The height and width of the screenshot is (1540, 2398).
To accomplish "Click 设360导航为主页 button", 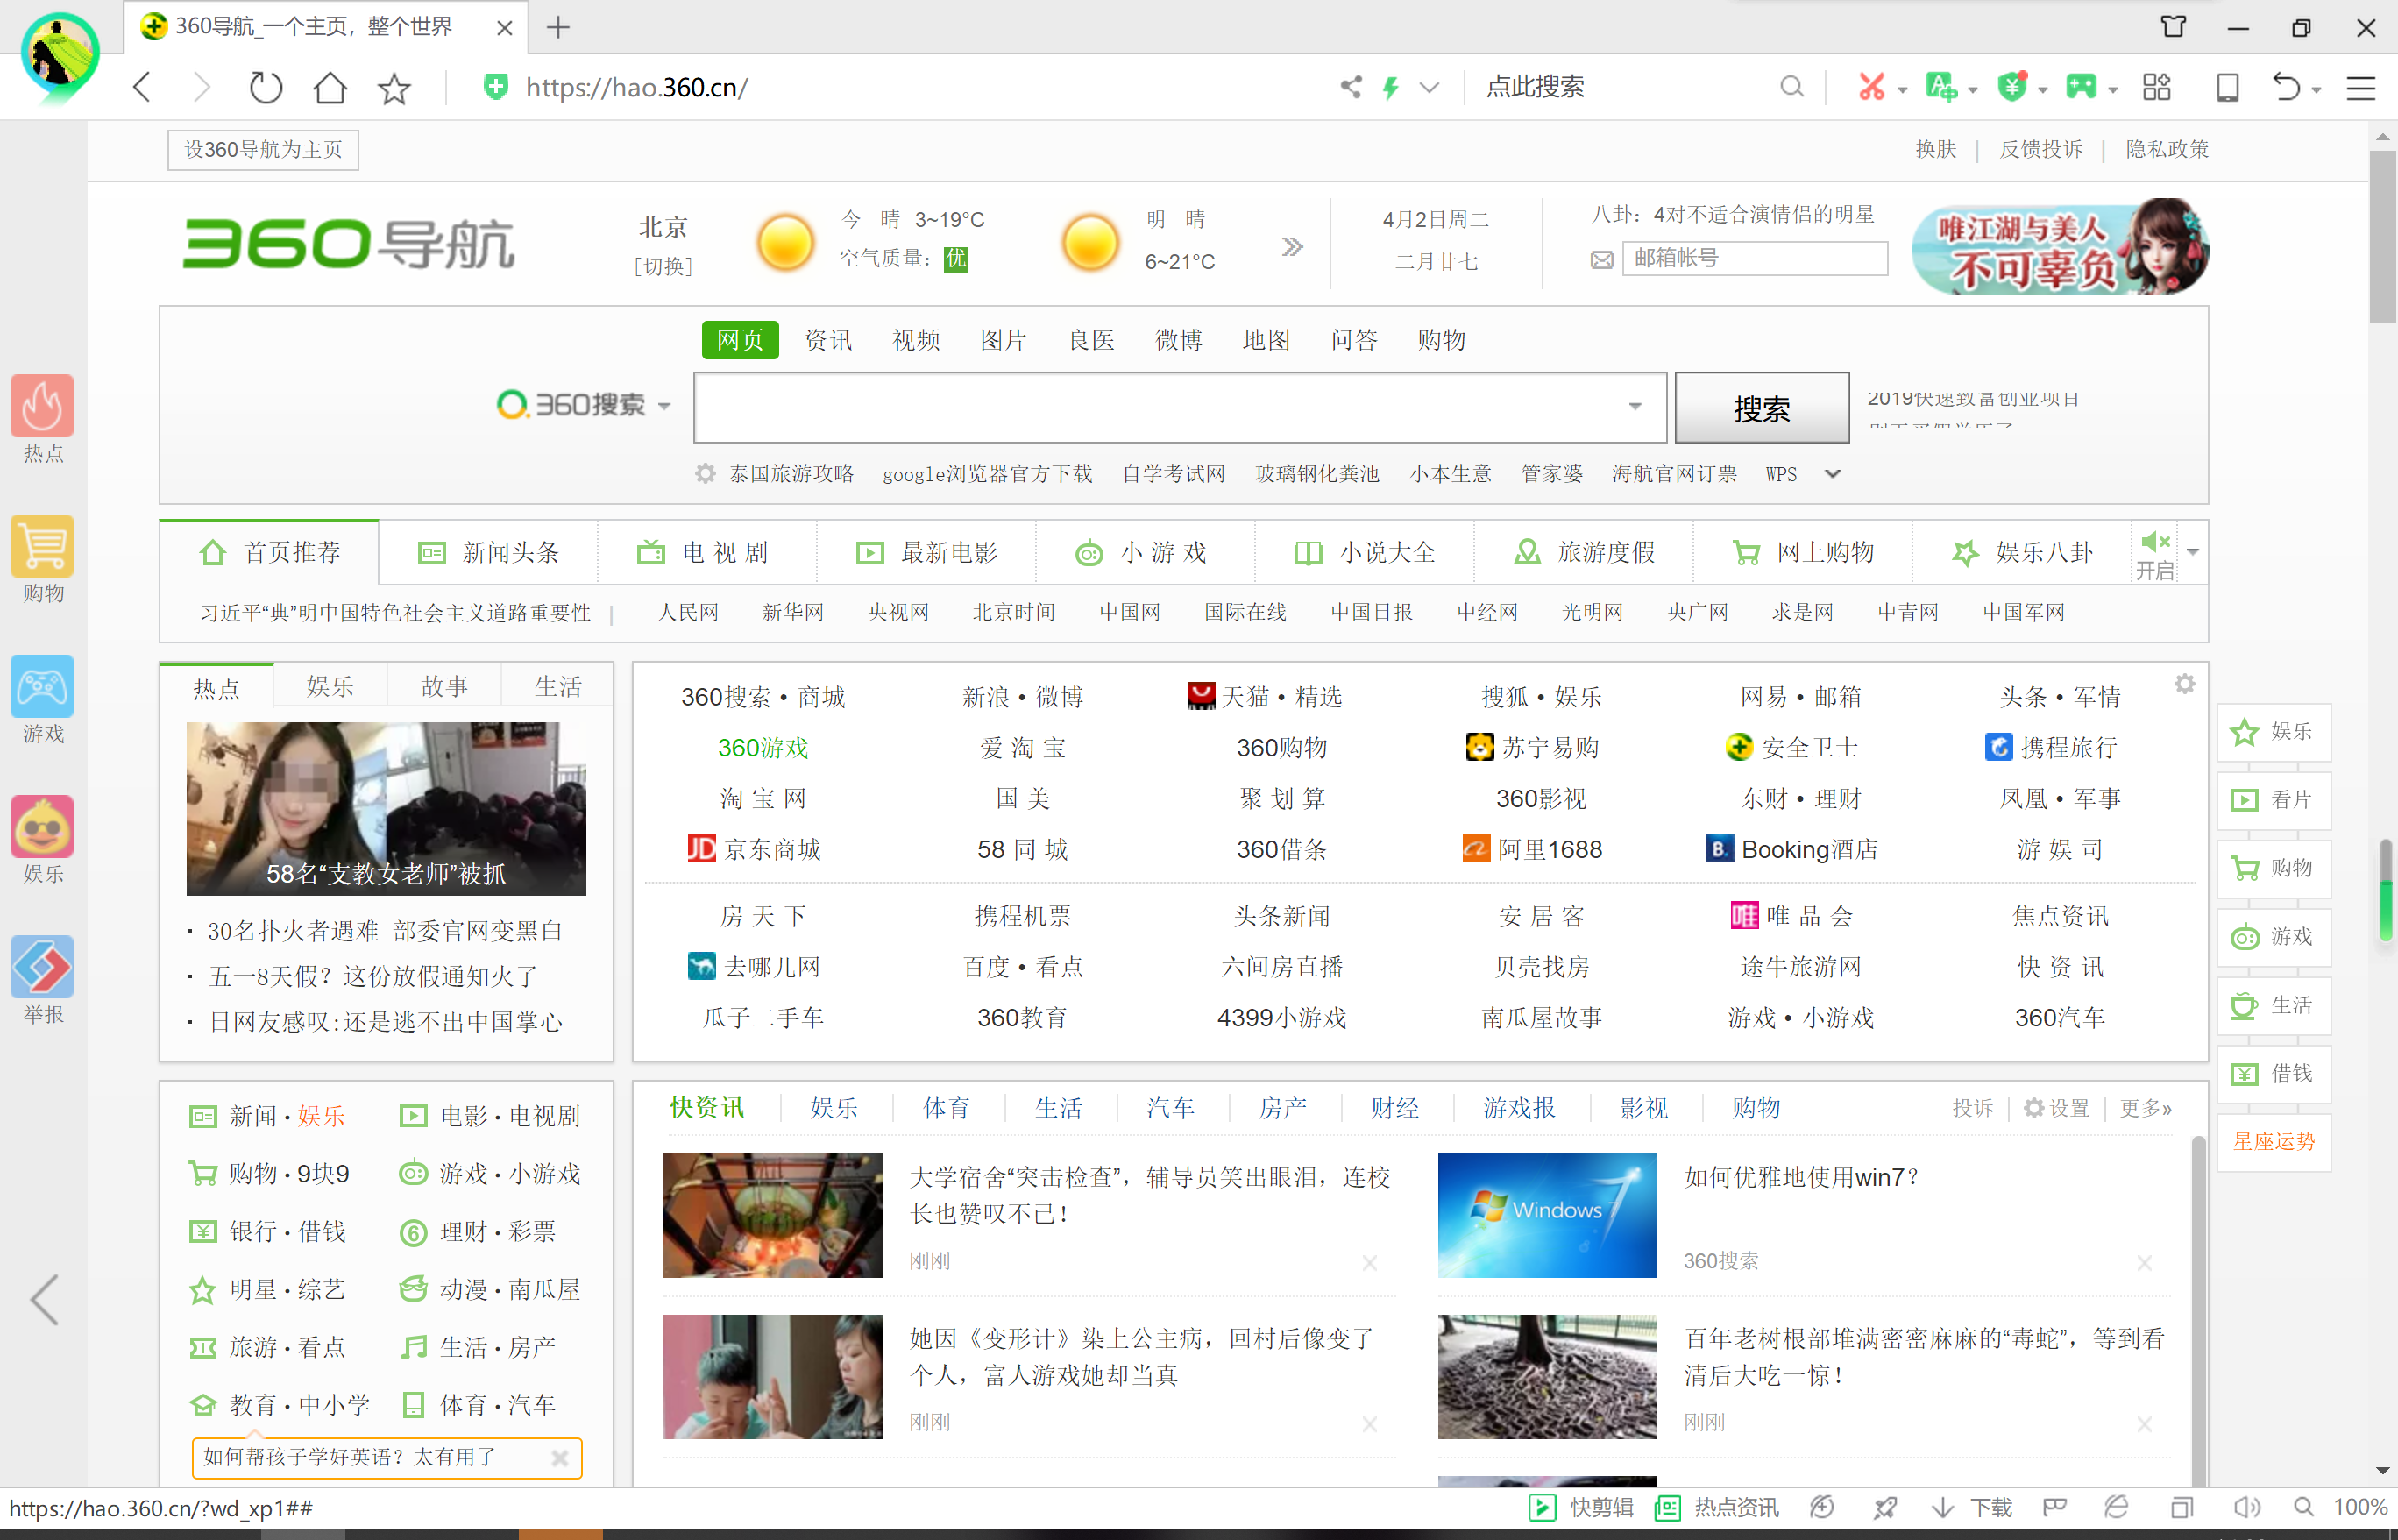I will 263,150.
